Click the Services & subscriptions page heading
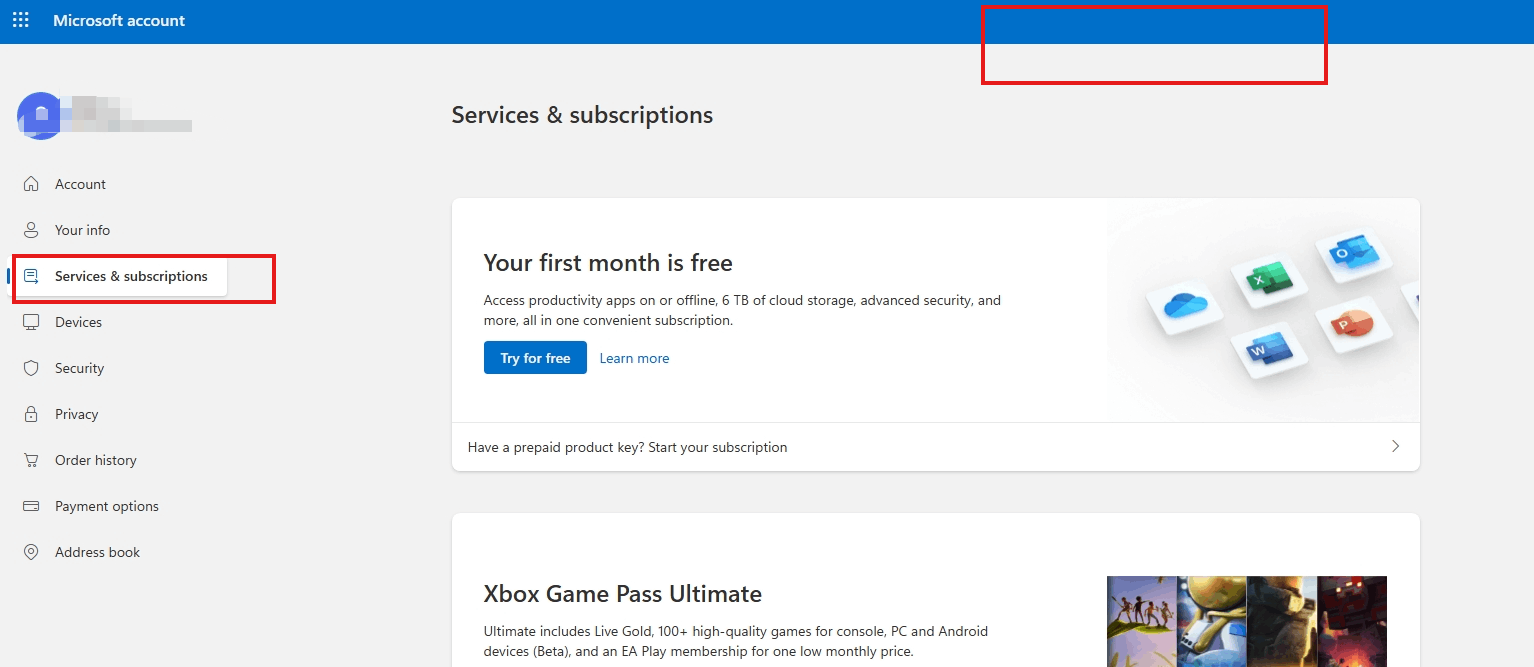The image size is (1534, 667). [582, 115]
